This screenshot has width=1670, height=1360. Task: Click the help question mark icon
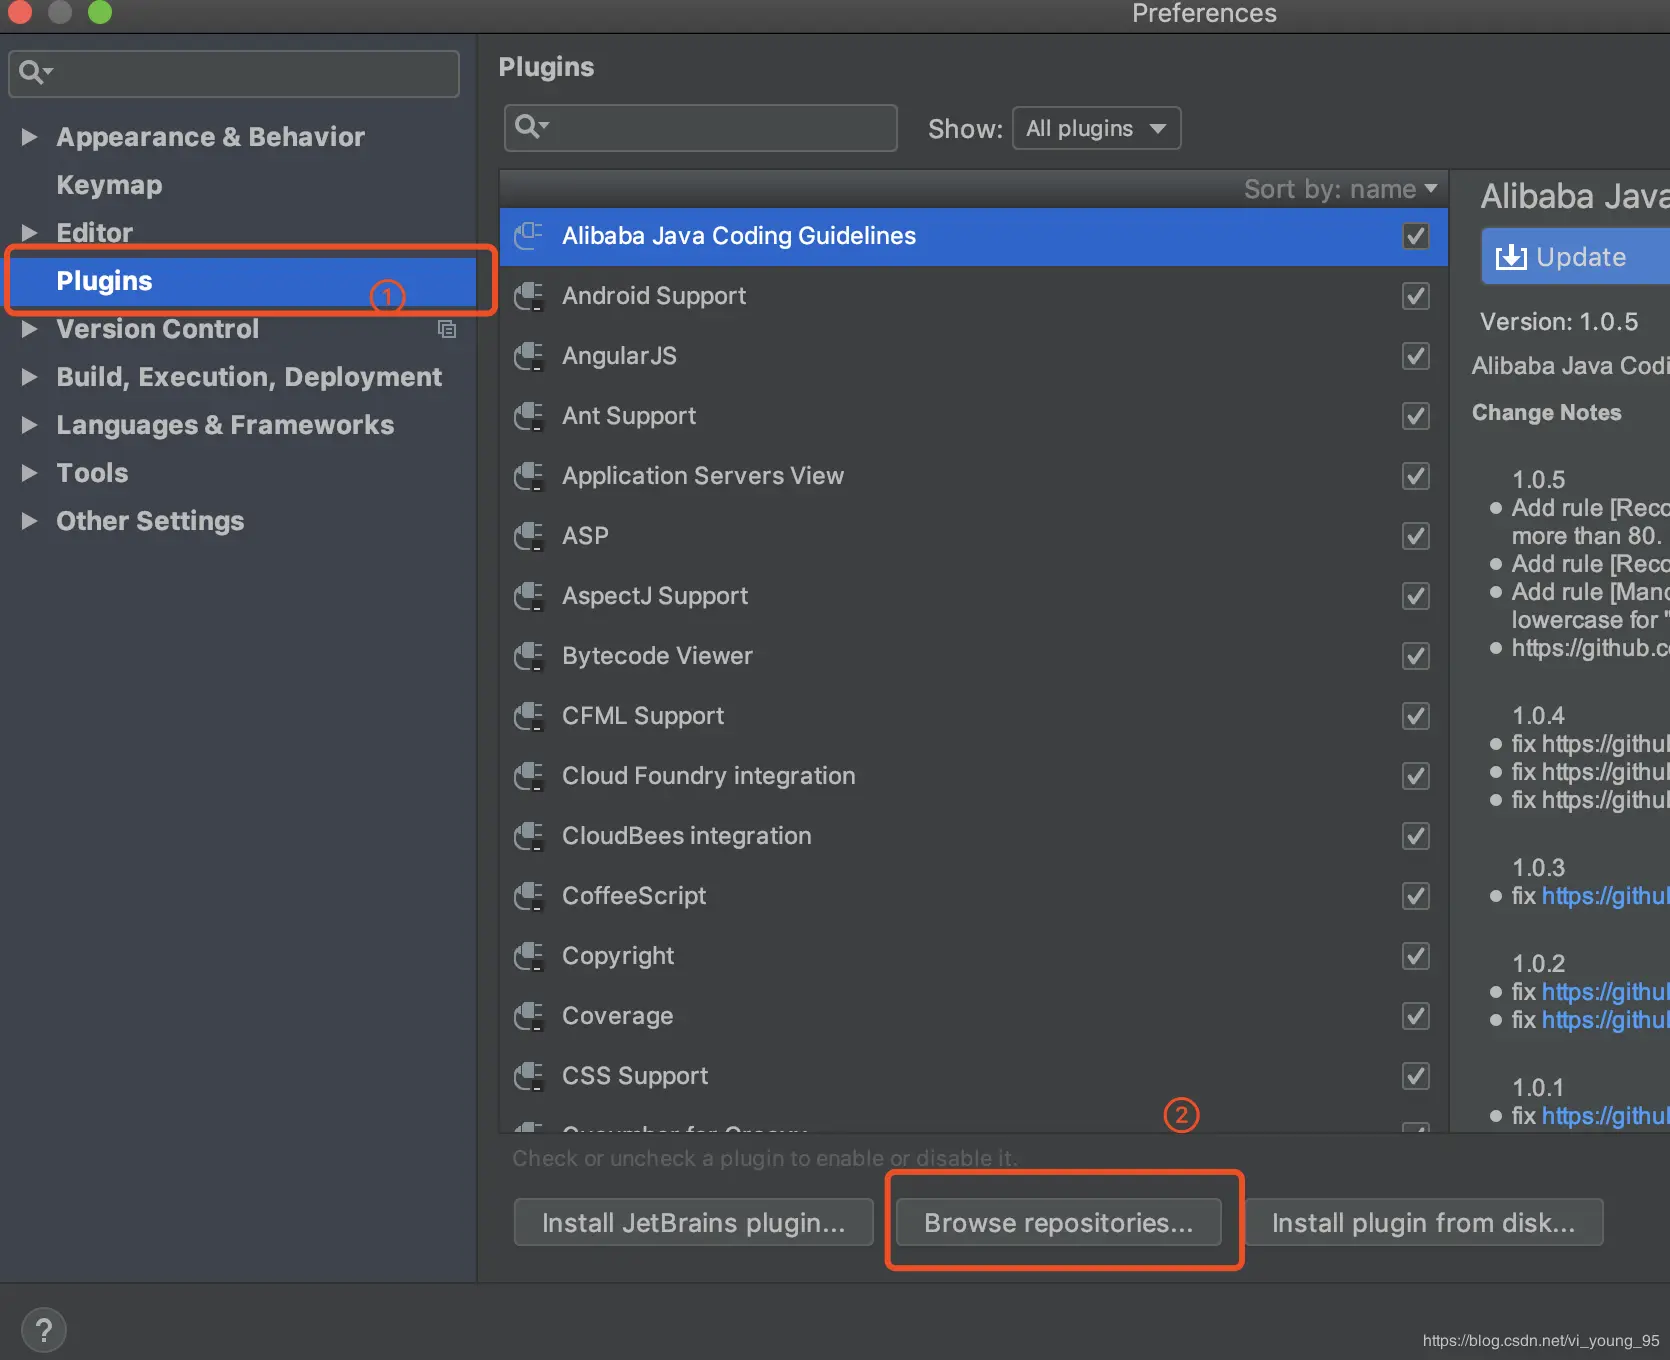coord(43,1330)
